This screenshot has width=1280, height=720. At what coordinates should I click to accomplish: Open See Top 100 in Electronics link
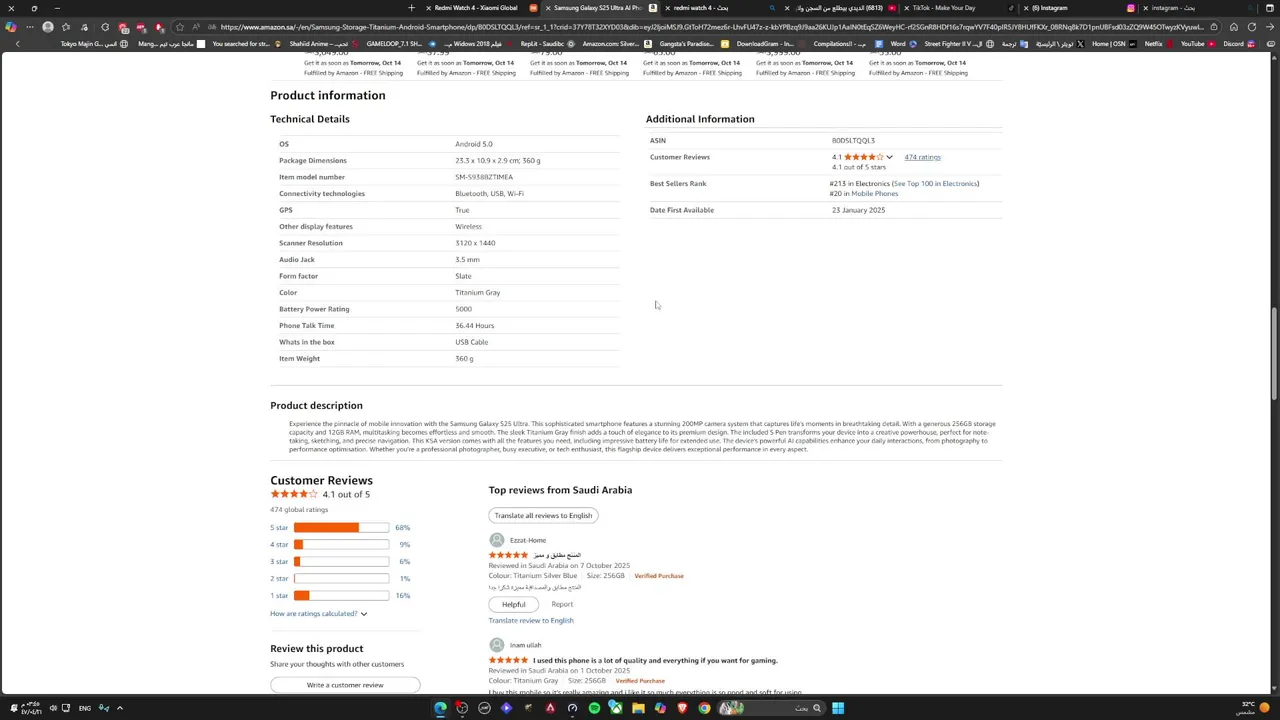pos(935,184)
